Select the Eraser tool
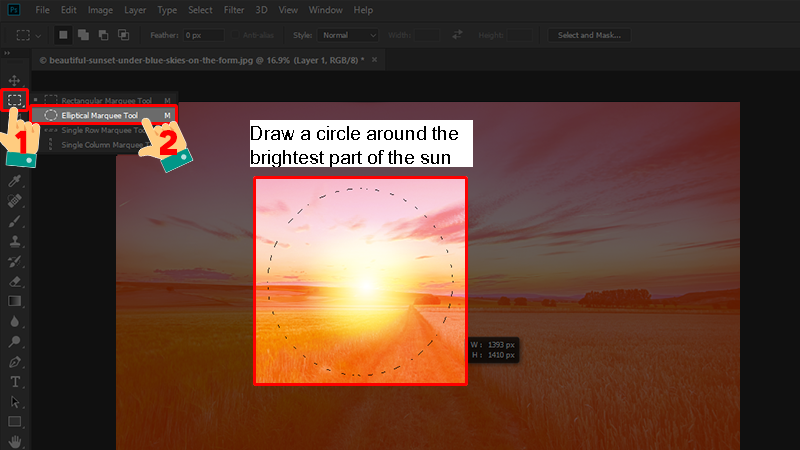The height and width of the screenshot is (450, 800). [x=14, y=281]
